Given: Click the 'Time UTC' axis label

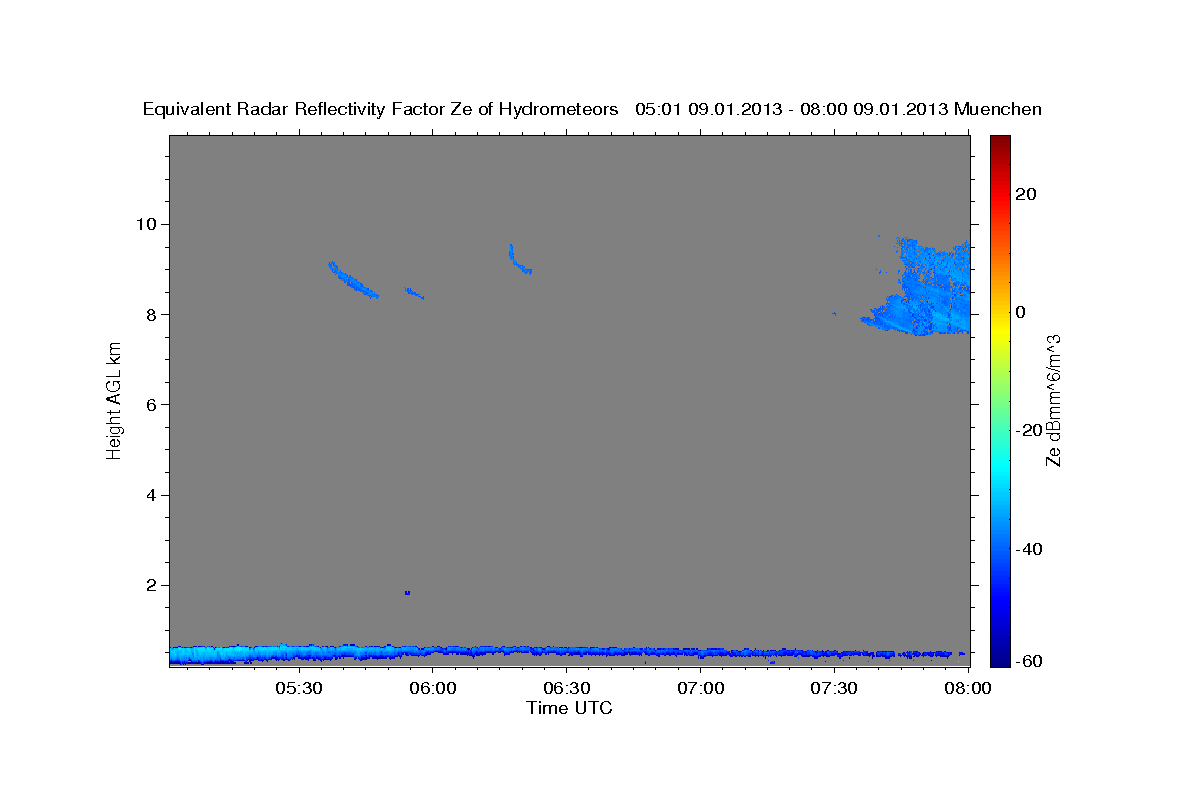Looking at the screenshot, I should tap(569, 708).
